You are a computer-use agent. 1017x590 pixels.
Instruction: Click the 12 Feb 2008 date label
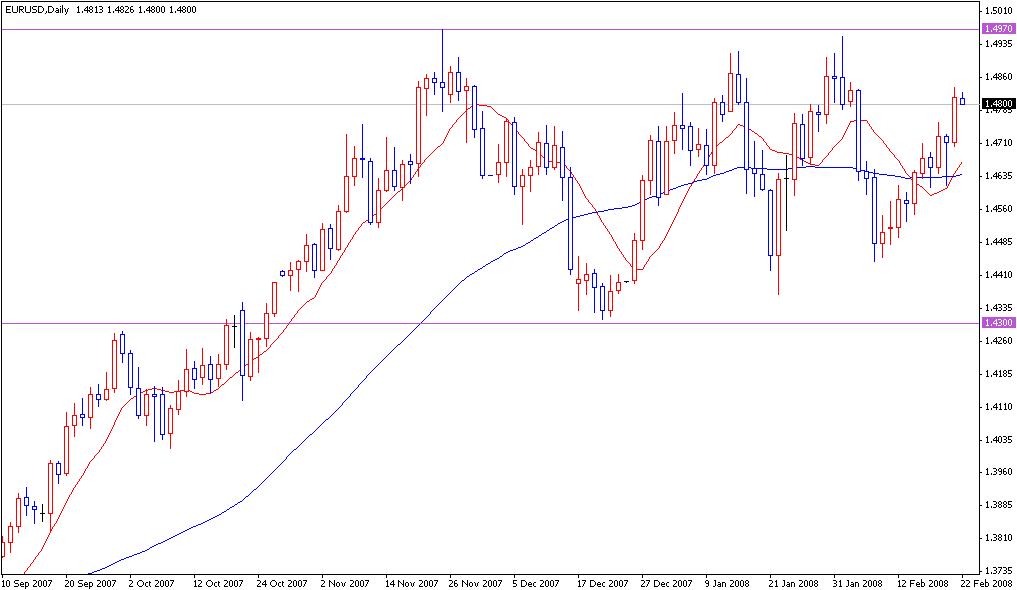(922, 584)
